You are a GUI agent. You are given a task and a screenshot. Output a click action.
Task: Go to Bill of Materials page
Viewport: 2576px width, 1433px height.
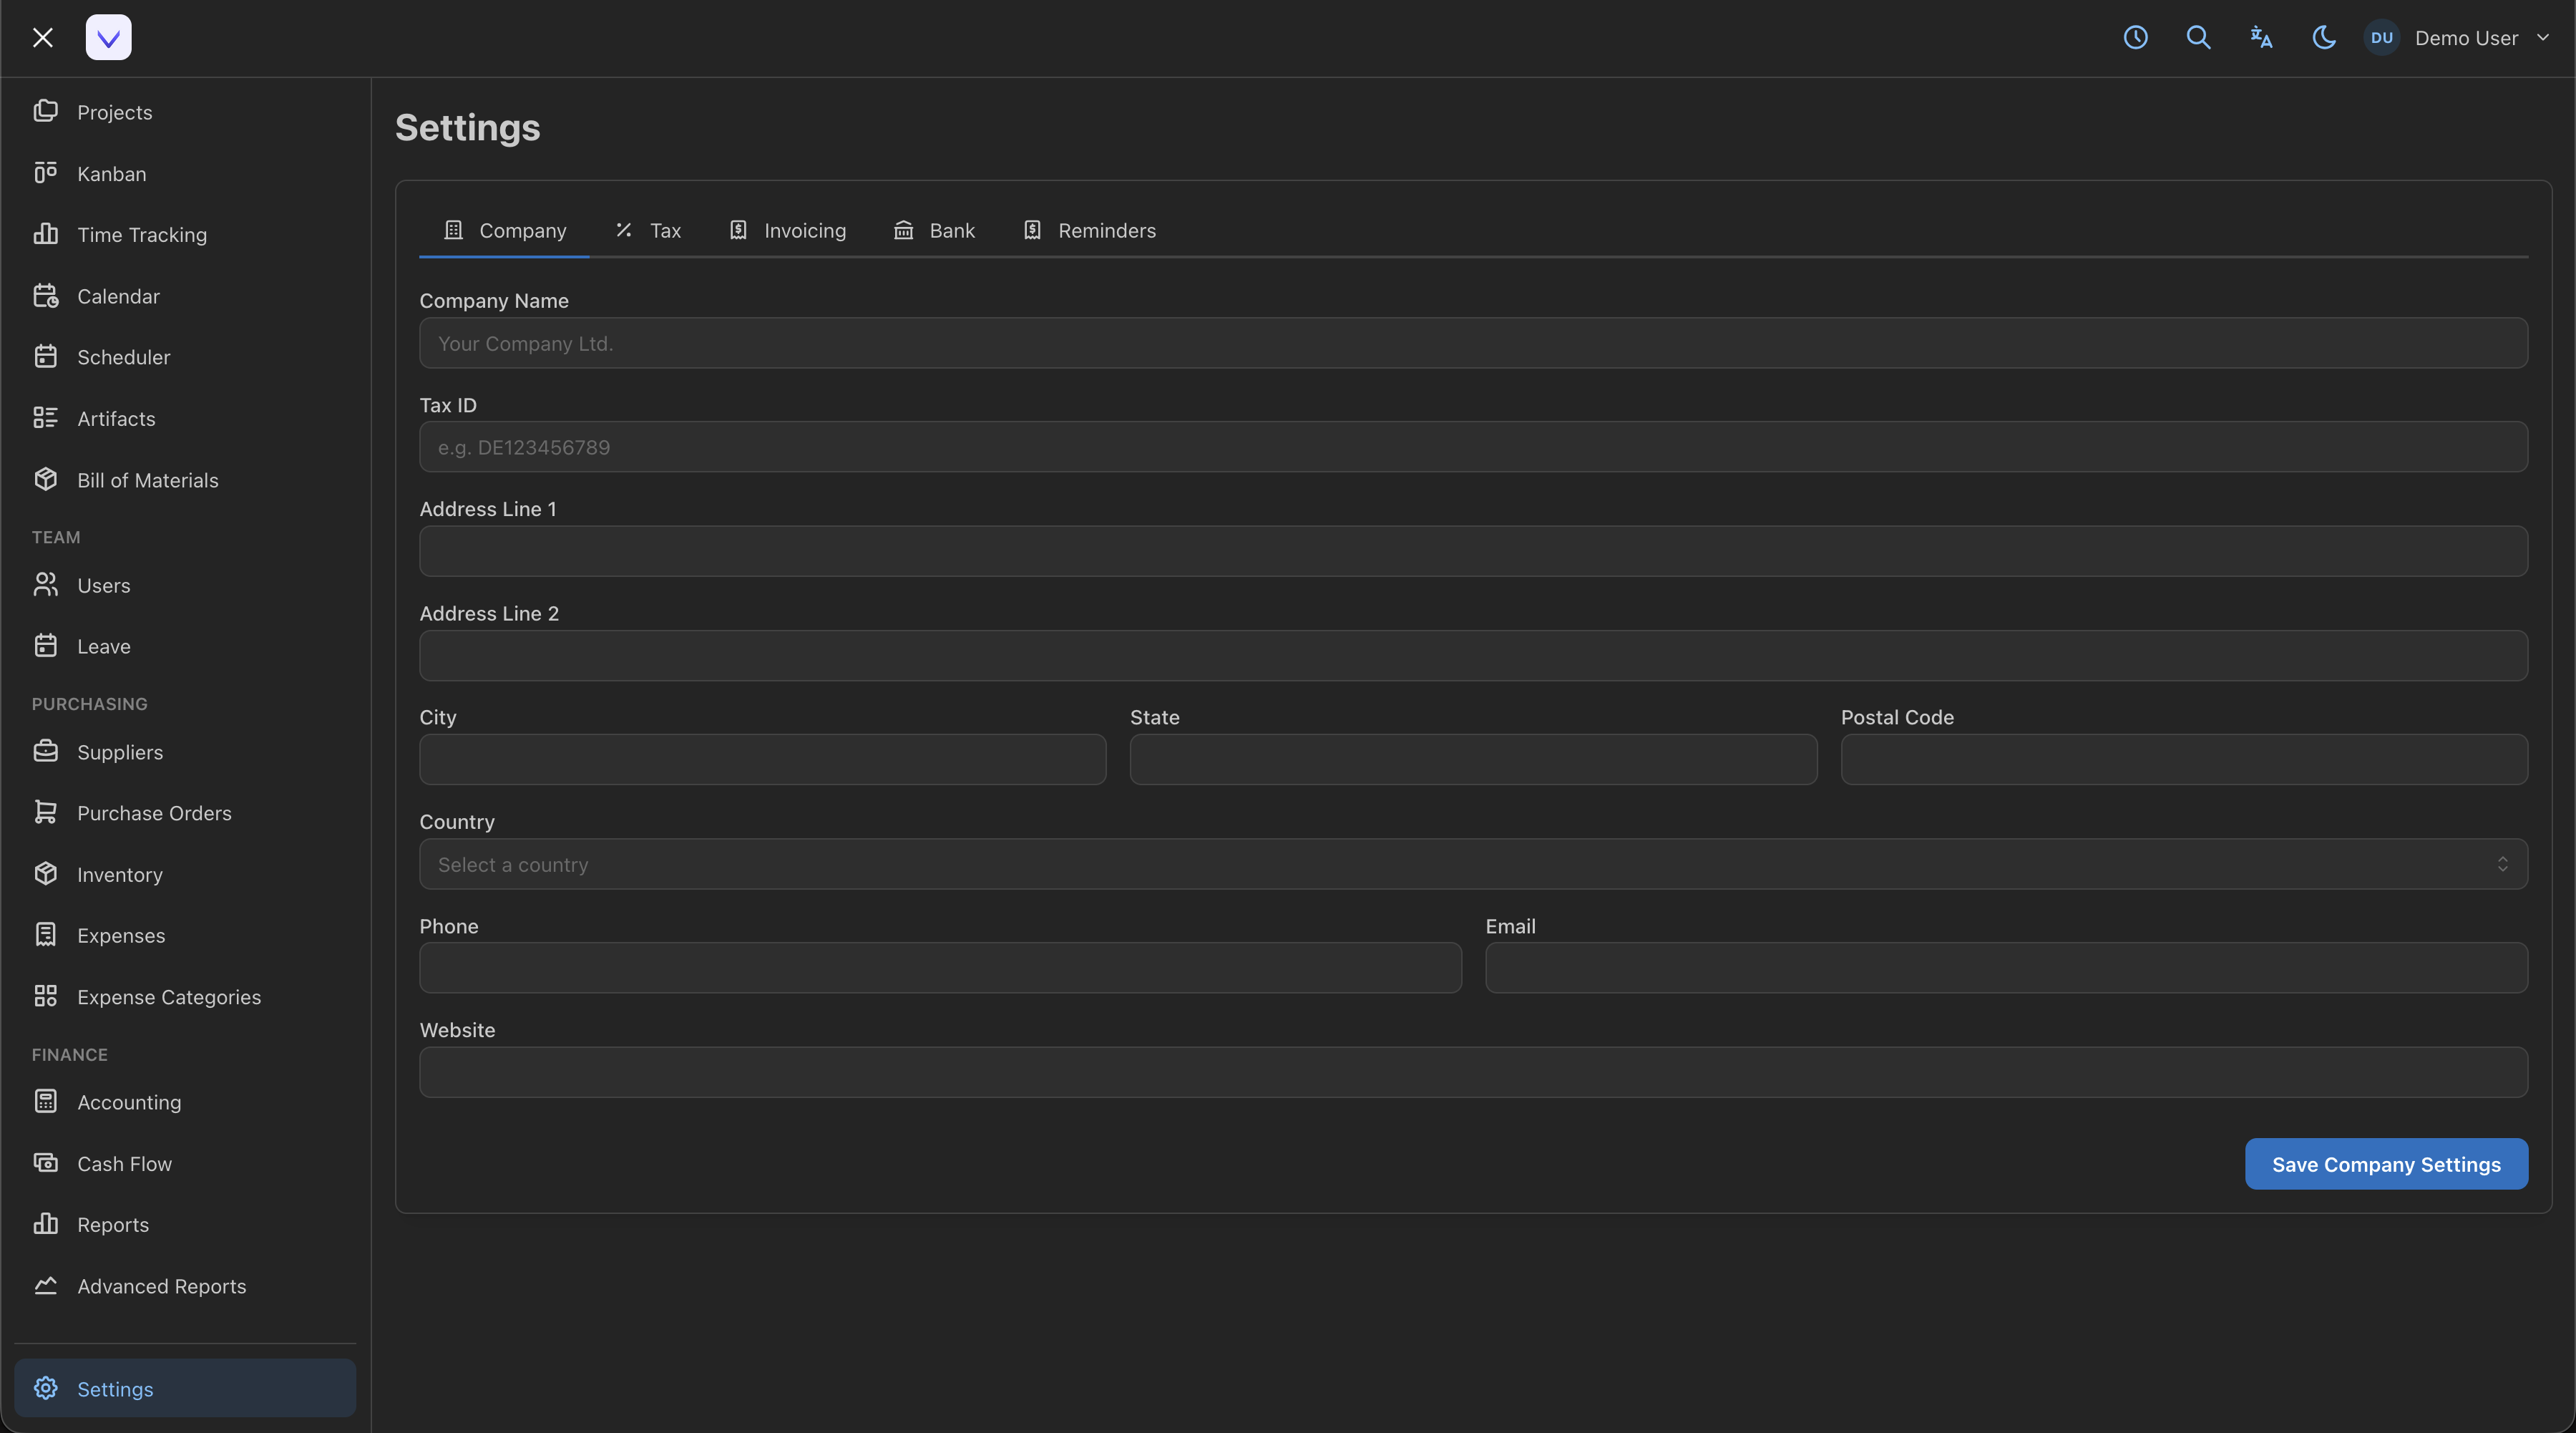147,480
